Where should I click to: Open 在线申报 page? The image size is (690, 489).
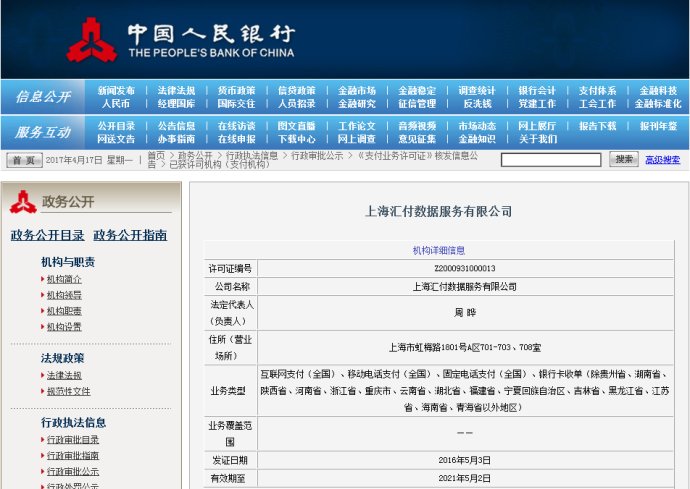click(236, 139)
